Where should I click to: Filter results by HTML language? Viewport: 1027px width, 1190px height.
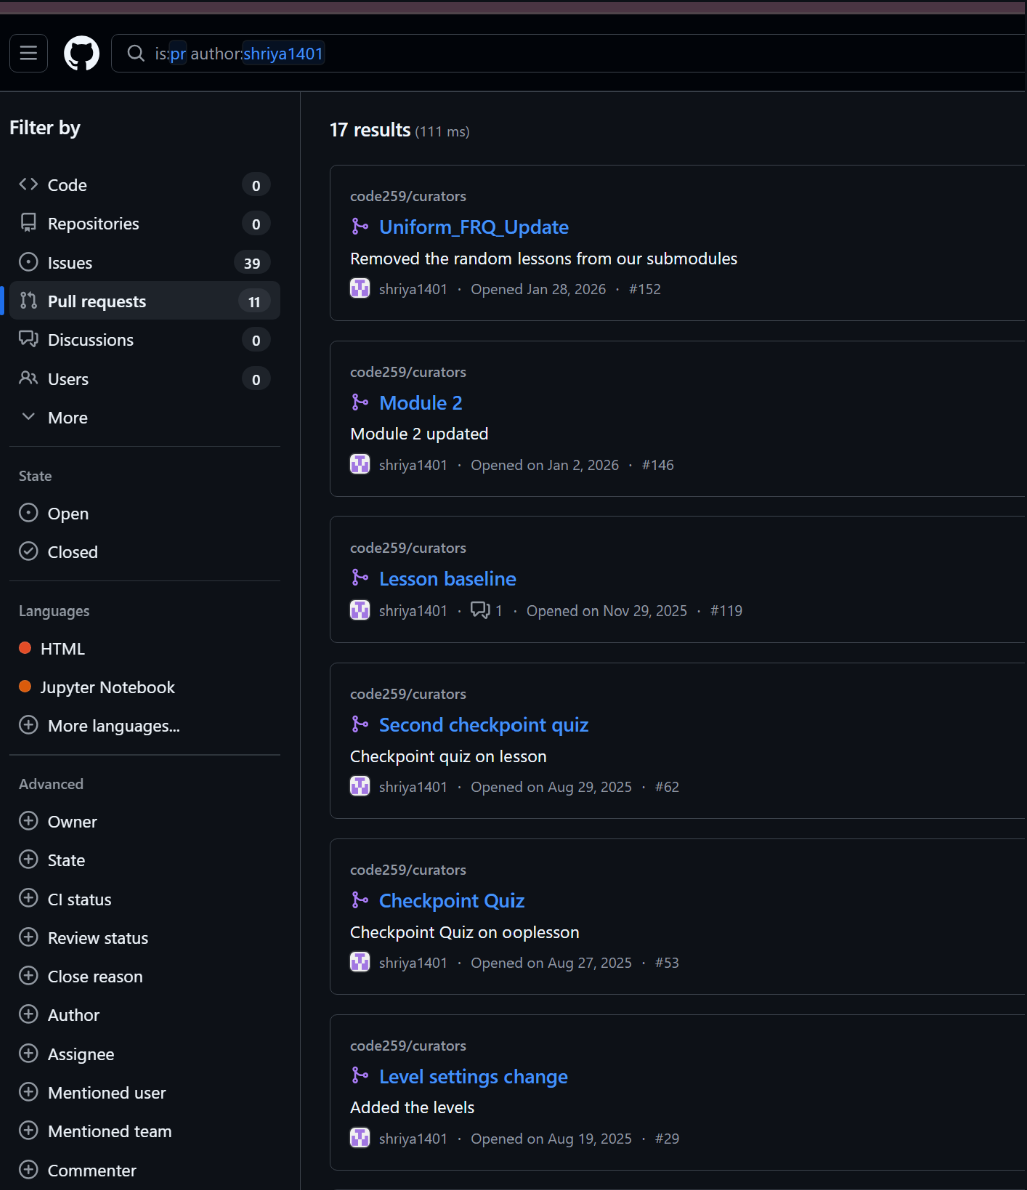(62, 649)
